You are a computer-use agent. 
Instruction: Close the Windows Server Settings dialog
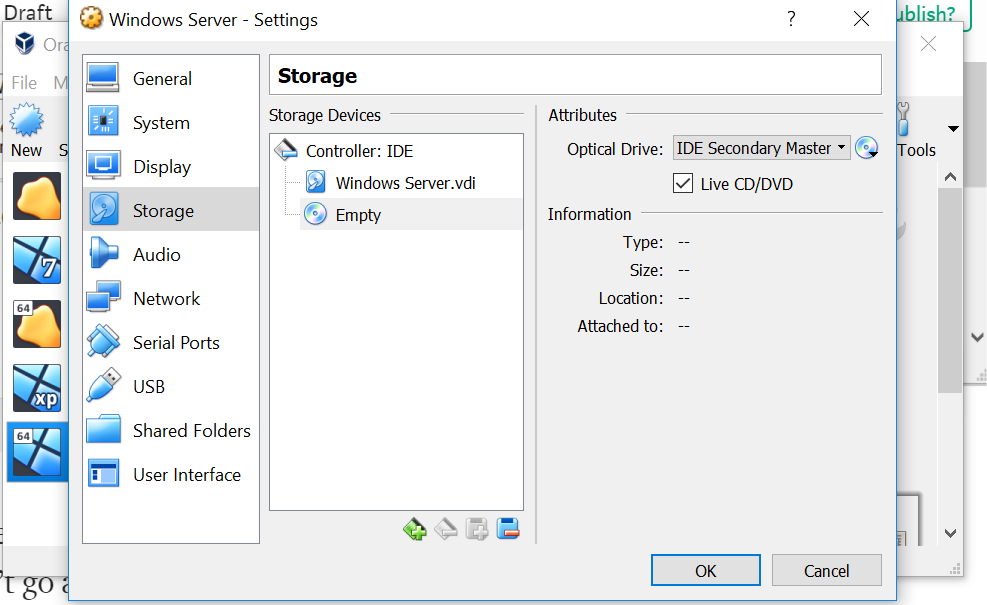coord(861,19)
